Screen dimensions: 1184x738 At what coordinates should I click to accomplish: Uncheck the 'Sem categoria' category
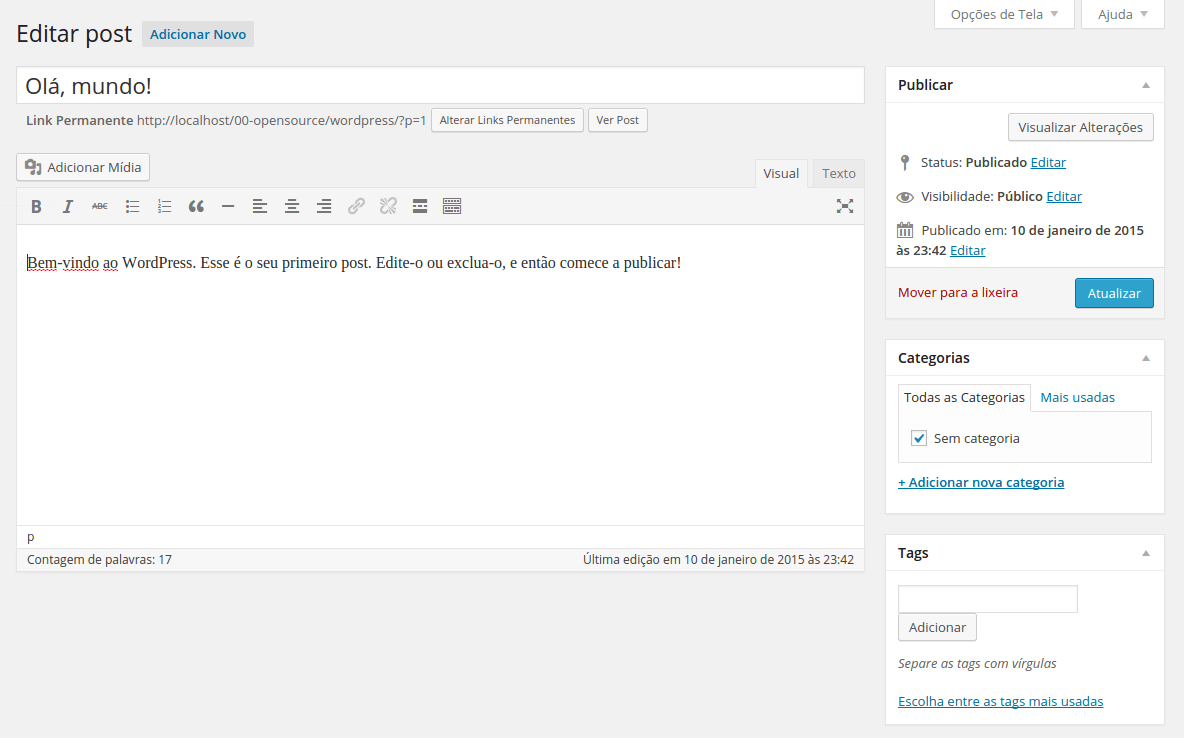click(918, 438)
